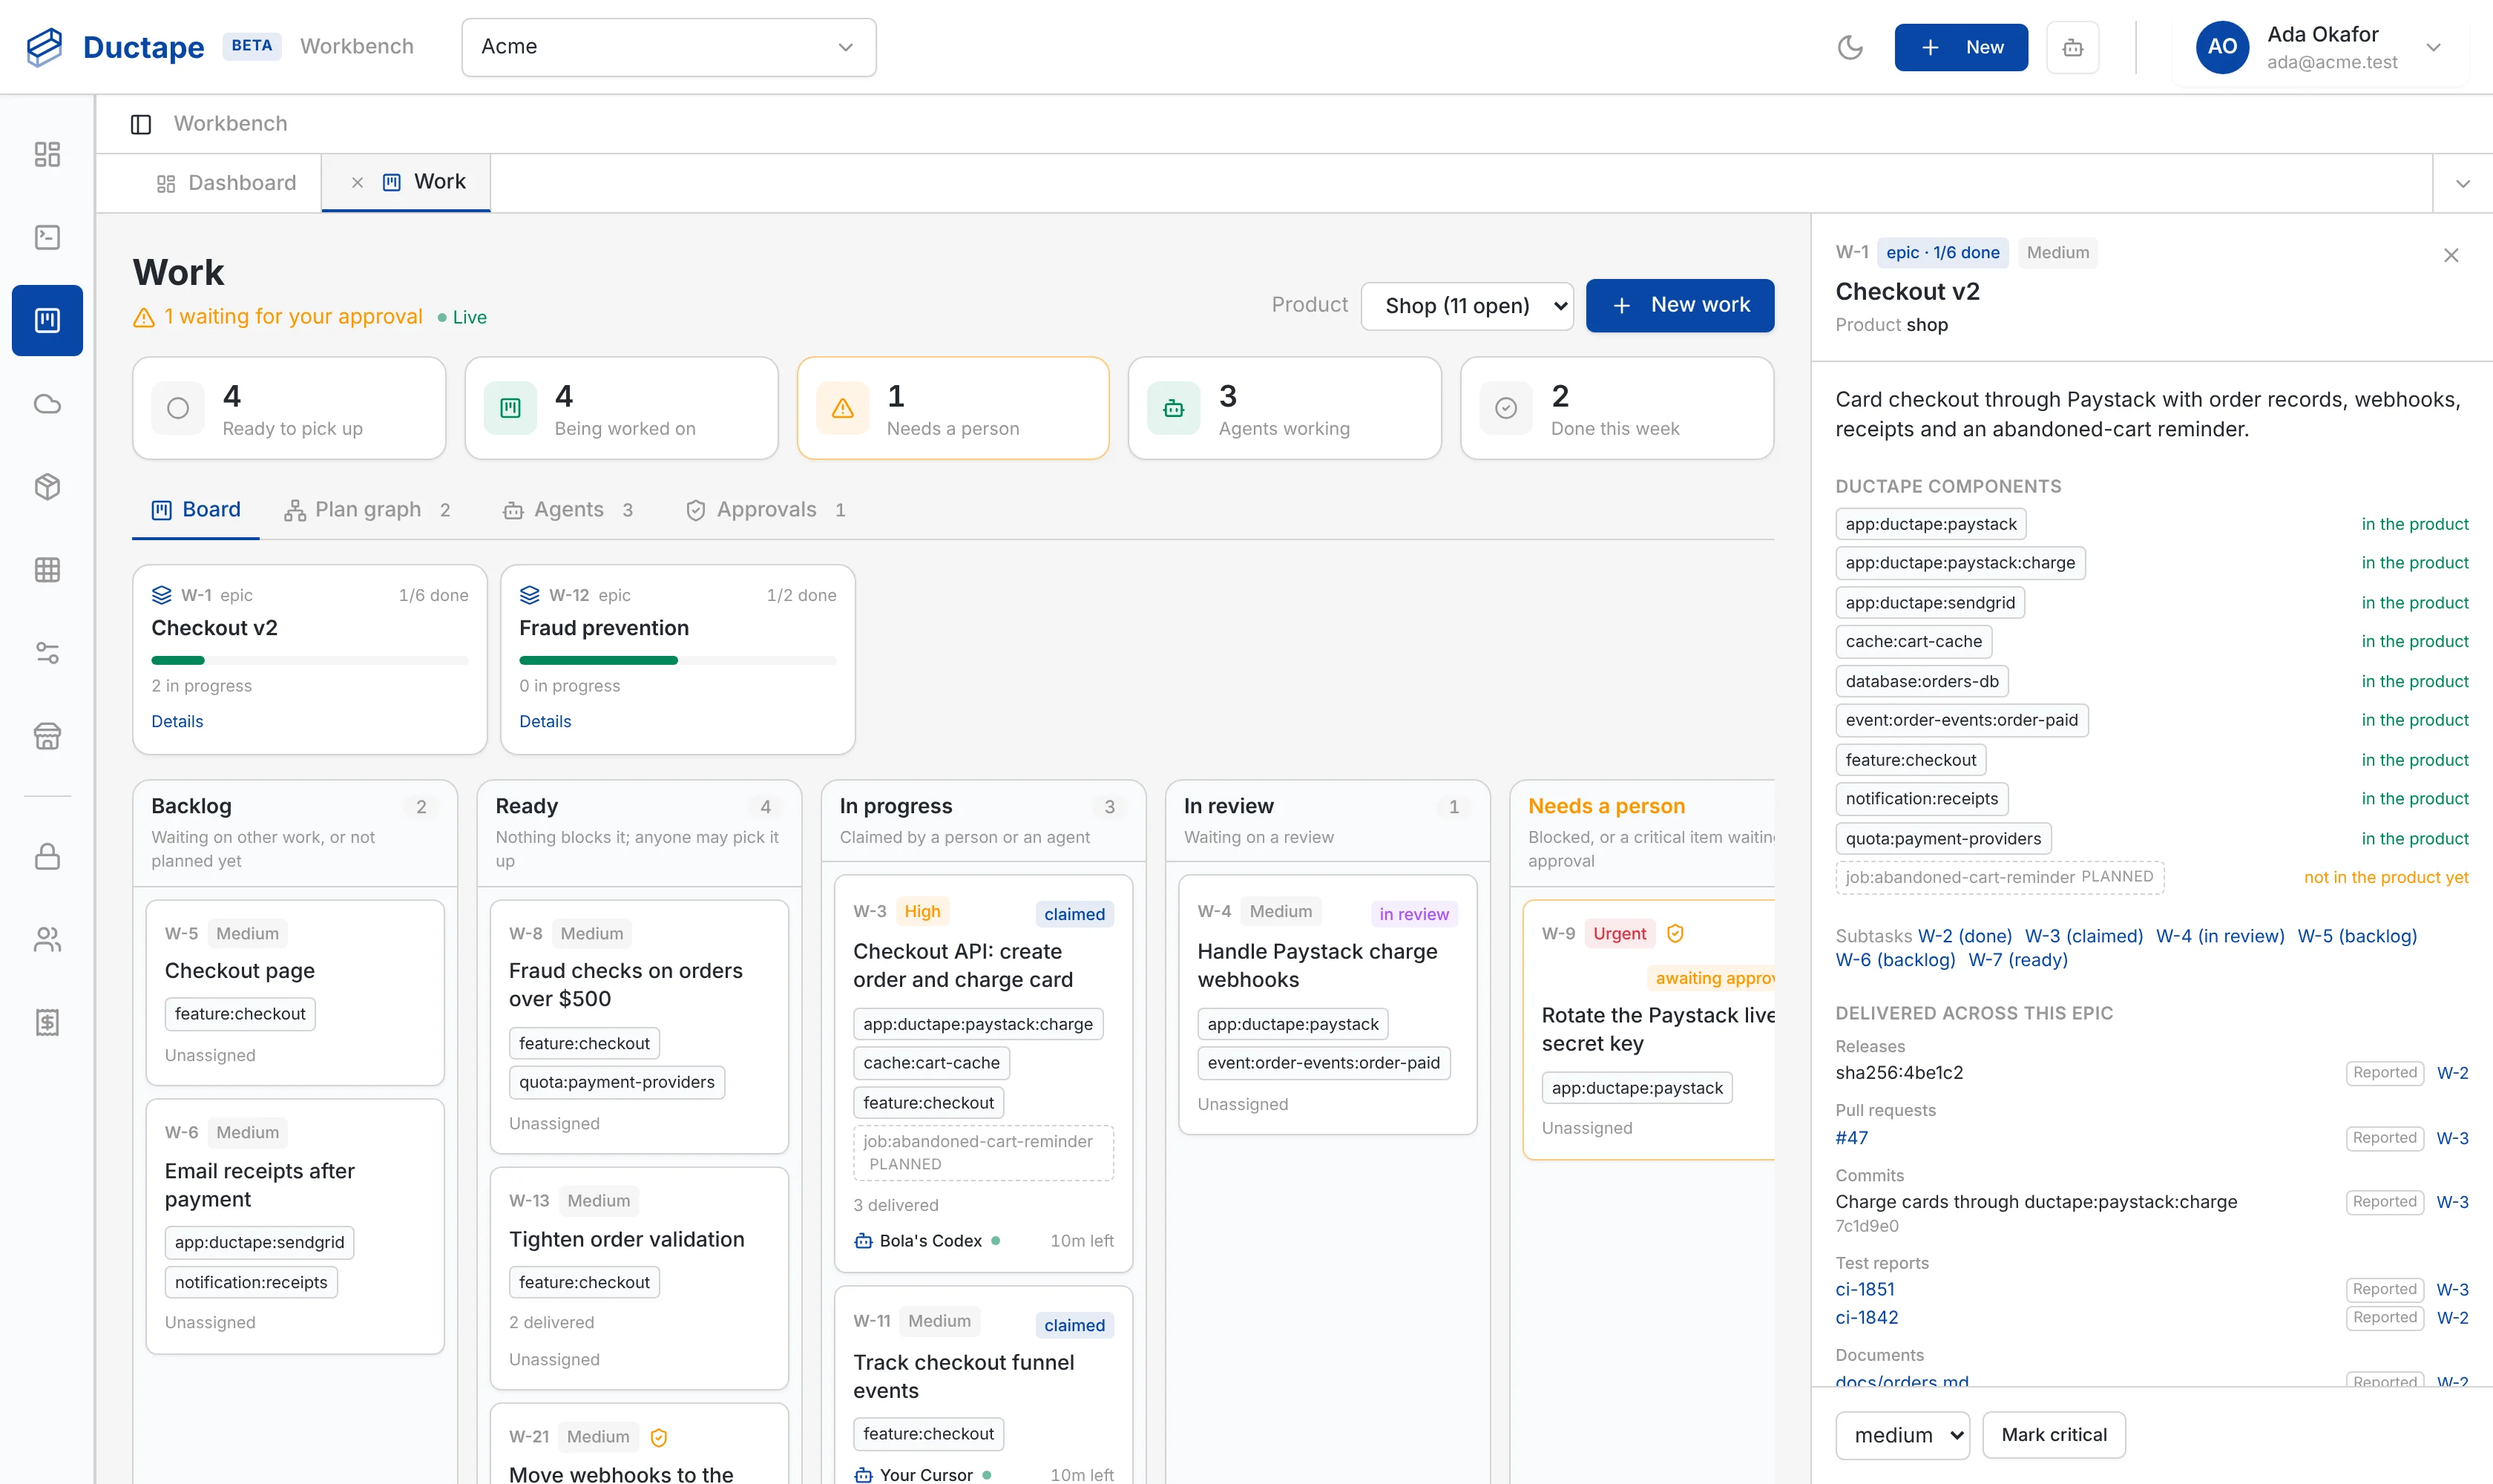
Task: Open the sliders settings icon in sidebar
Action: tap(47, 653)
